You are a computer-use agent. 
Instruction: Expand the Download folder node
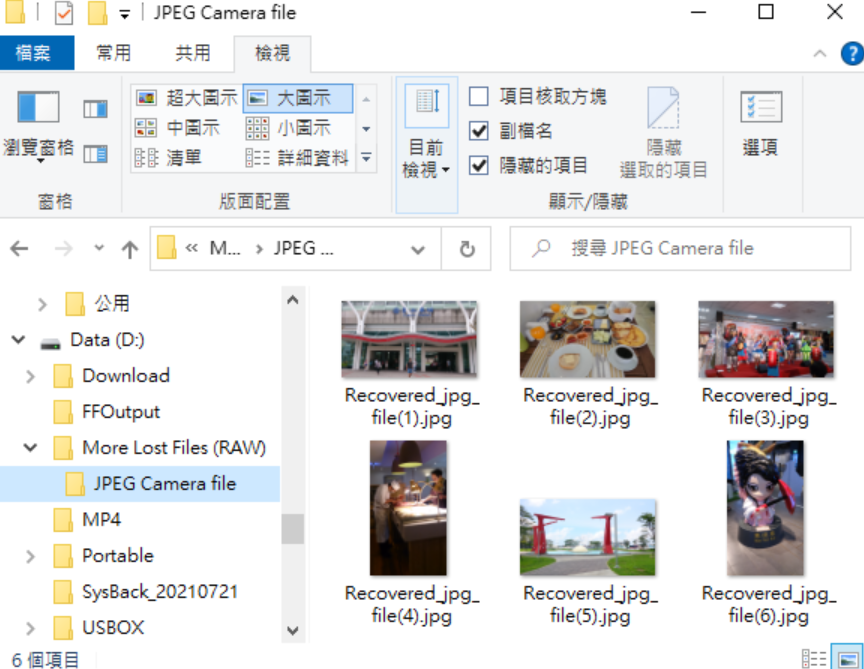click(x=30, y=376)
